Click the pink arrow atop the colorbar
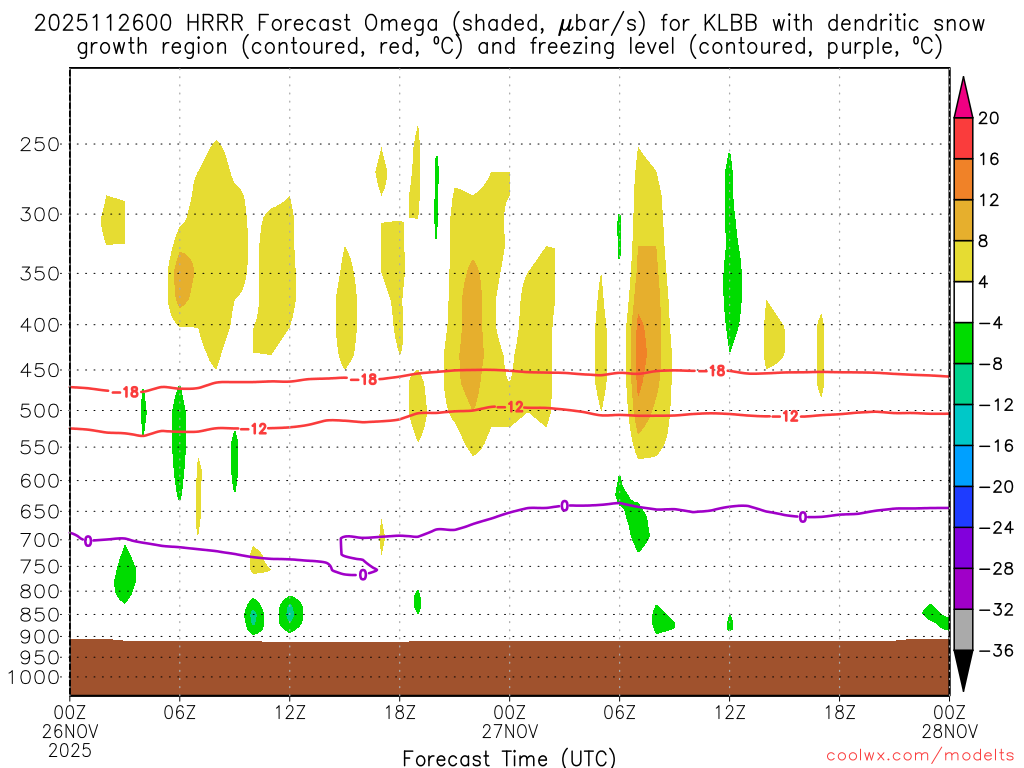The width and height of the screenshot is (1024, 768). click(963, 98)
